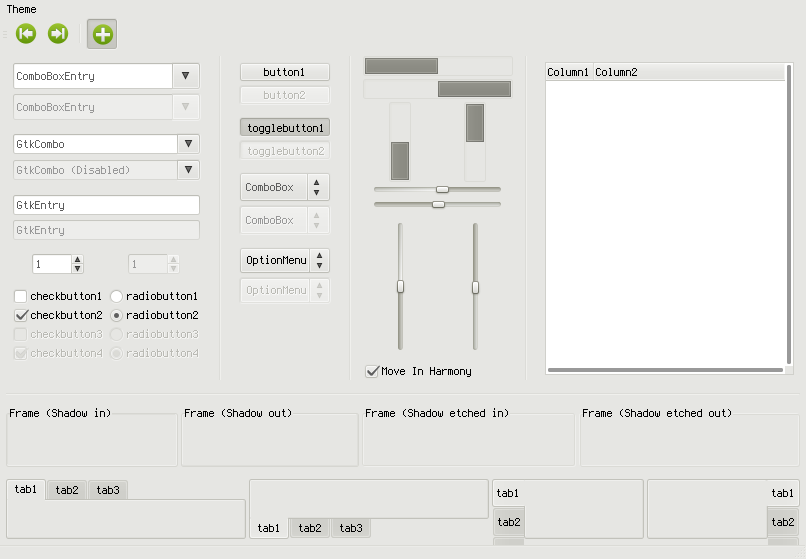
Task: Decrease enabled spin button value with down arrow
Action: [78, 268]
